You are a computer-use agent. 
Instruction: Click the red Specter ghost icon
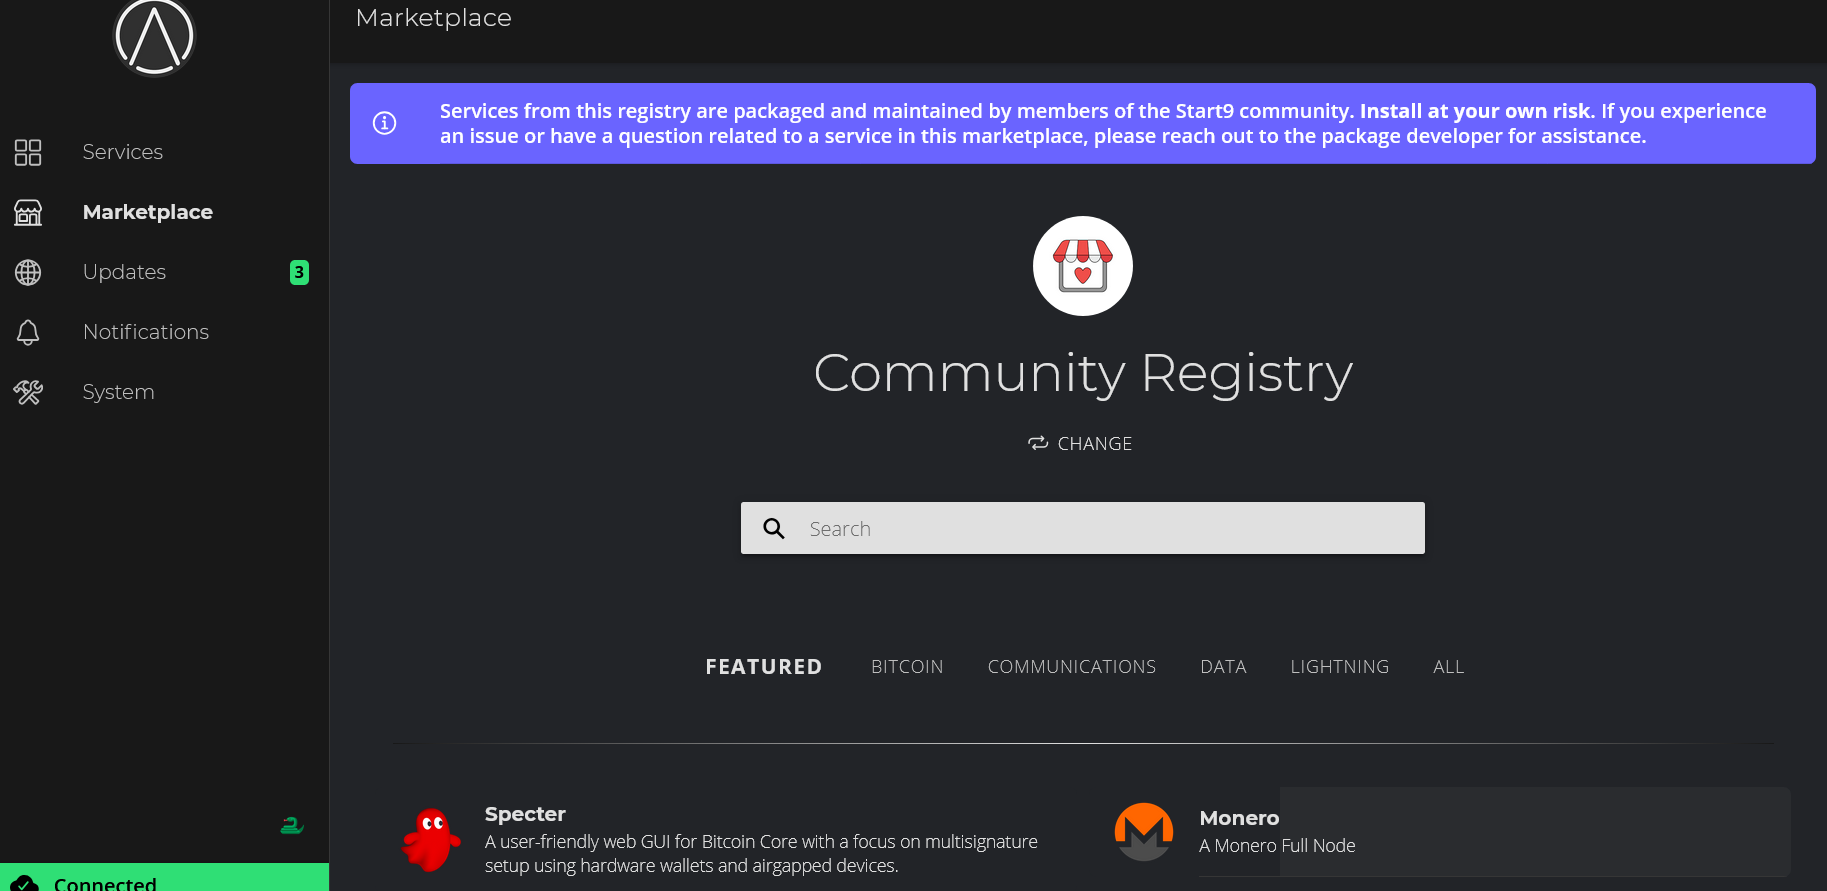pyautogui.click(x=431, y=839)
